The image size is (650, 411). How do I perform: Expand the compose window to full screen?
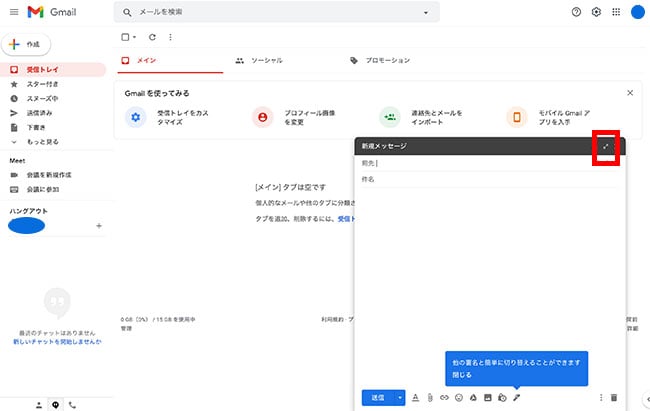coord(606,146)
